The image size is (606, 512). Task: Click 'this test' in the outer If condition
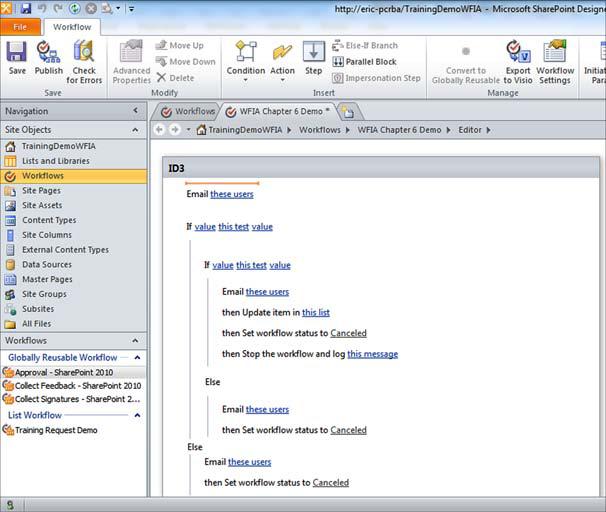pos(233,226)
